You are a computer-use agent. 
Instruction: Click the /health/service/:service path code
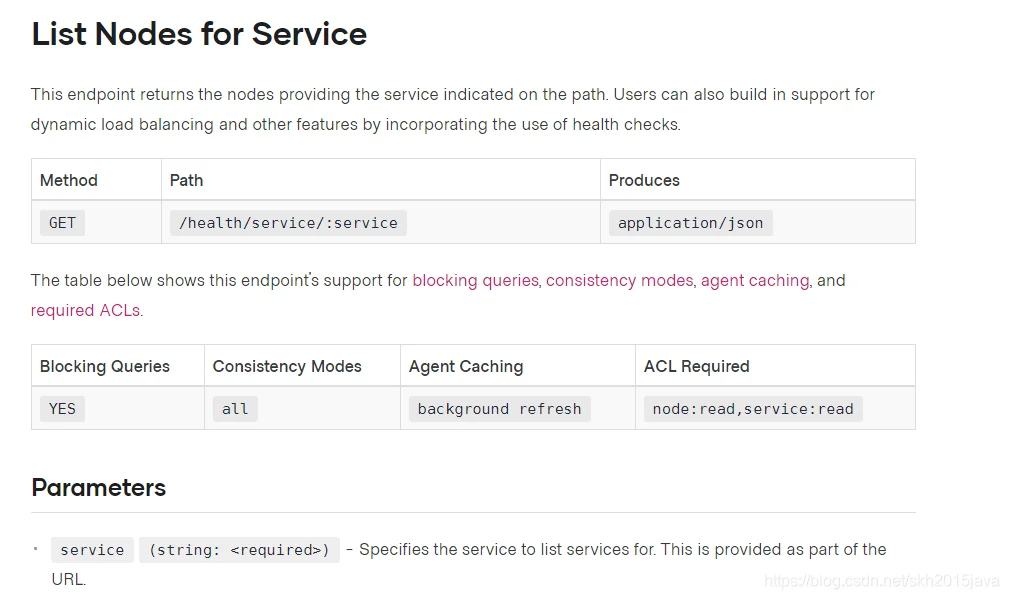click(x=288, y=223)
